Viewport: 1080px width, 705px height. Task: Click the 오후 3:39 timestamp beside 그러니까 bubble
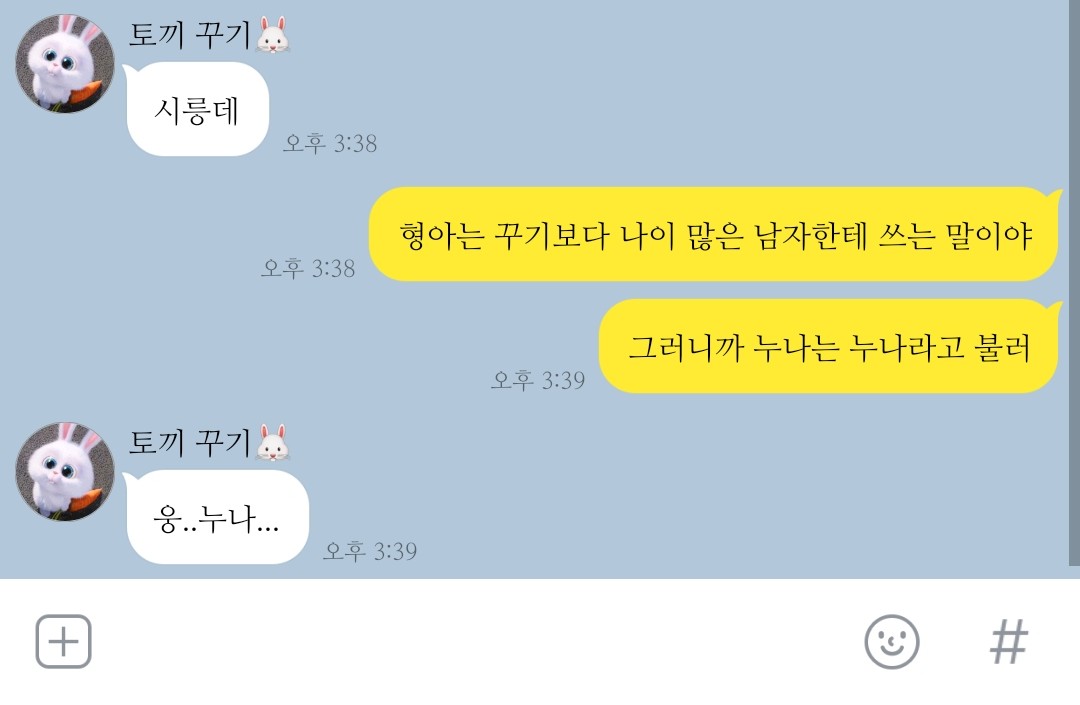click(538, 379)
